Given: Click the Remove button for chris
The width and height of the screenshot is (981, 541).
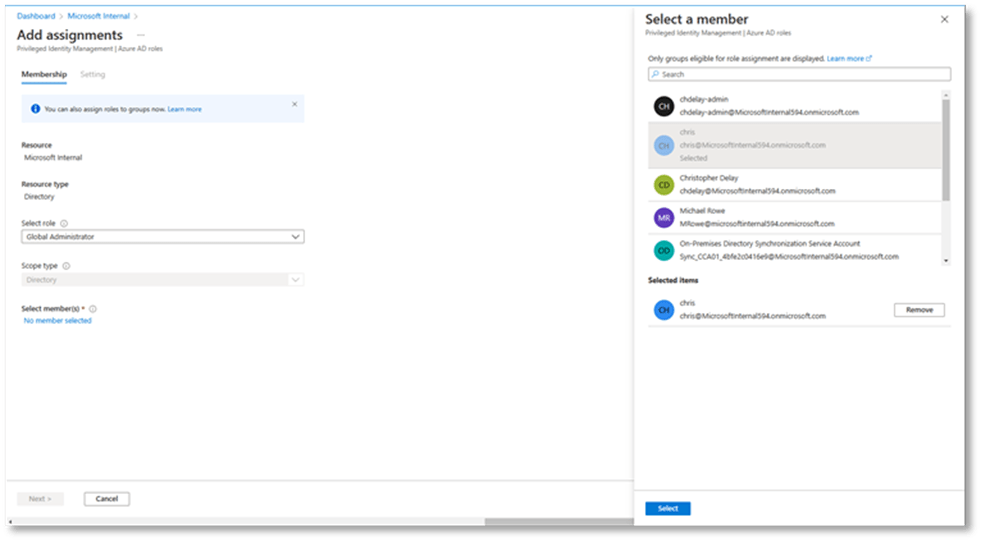Looking at the screenshot, I should pos(918,310).
